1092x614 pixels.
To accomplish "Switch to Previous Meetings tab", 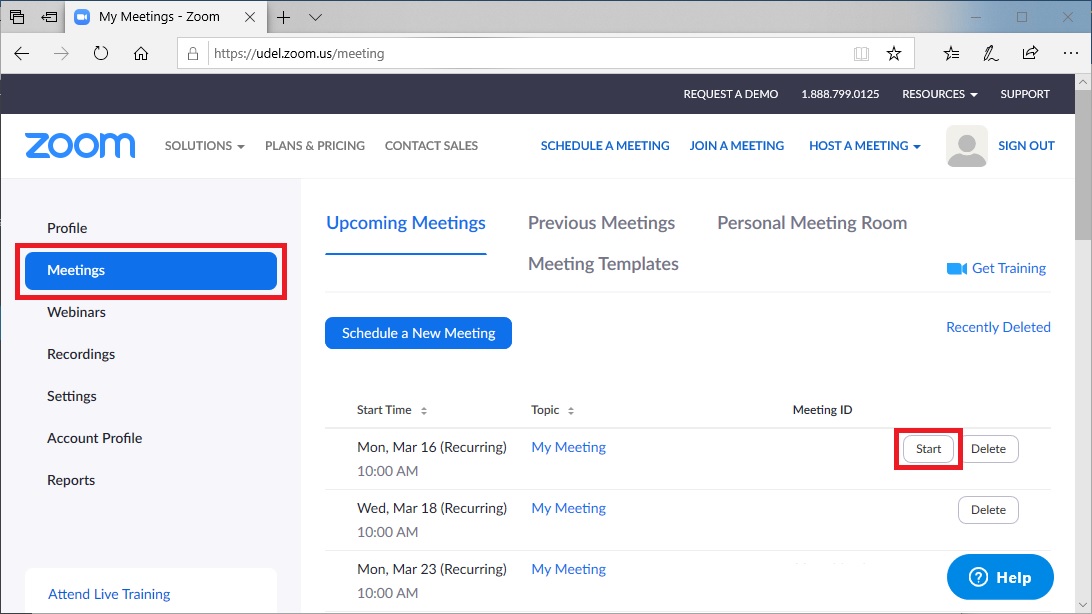I will pyautogui.click(x=601, y=223).
